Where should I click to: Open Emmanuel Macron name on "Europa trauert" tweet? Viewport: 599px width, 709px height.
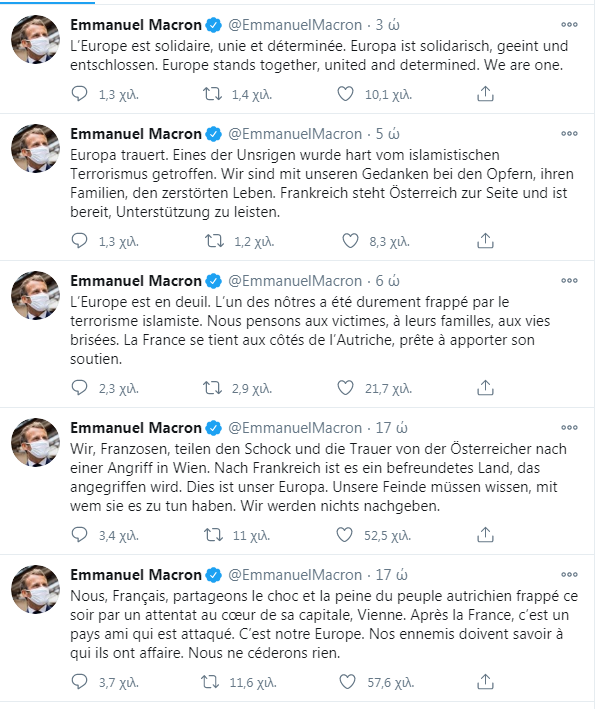(x=136, y=133)
